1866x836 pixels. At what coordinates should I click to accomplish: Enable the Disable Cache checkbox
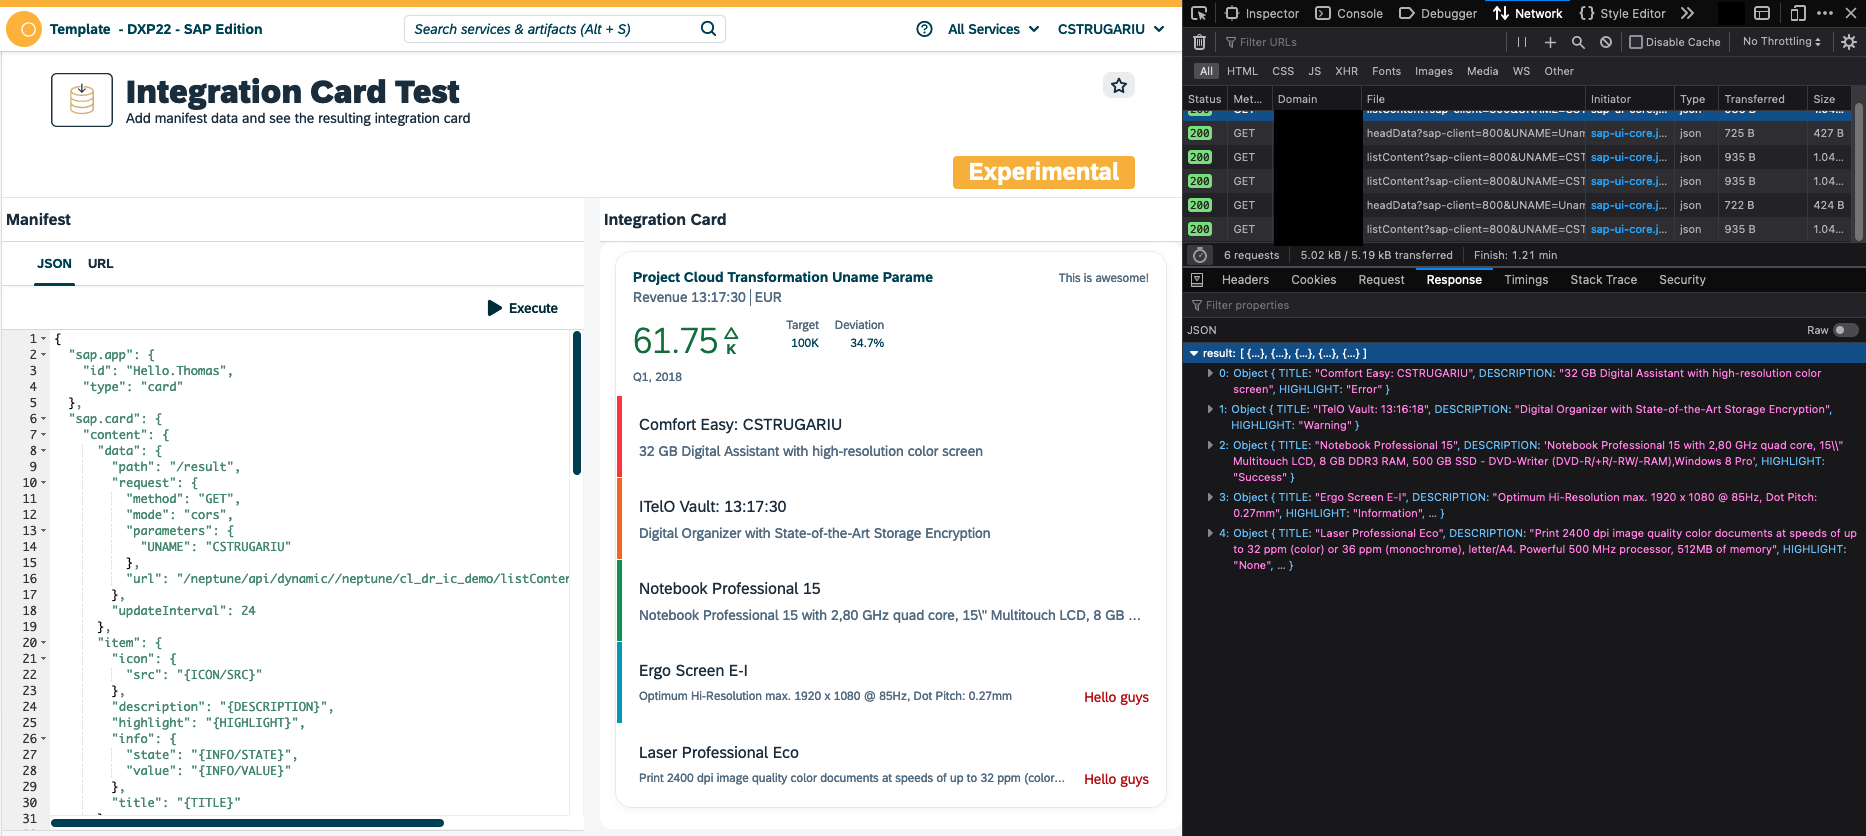(1636, 42)
